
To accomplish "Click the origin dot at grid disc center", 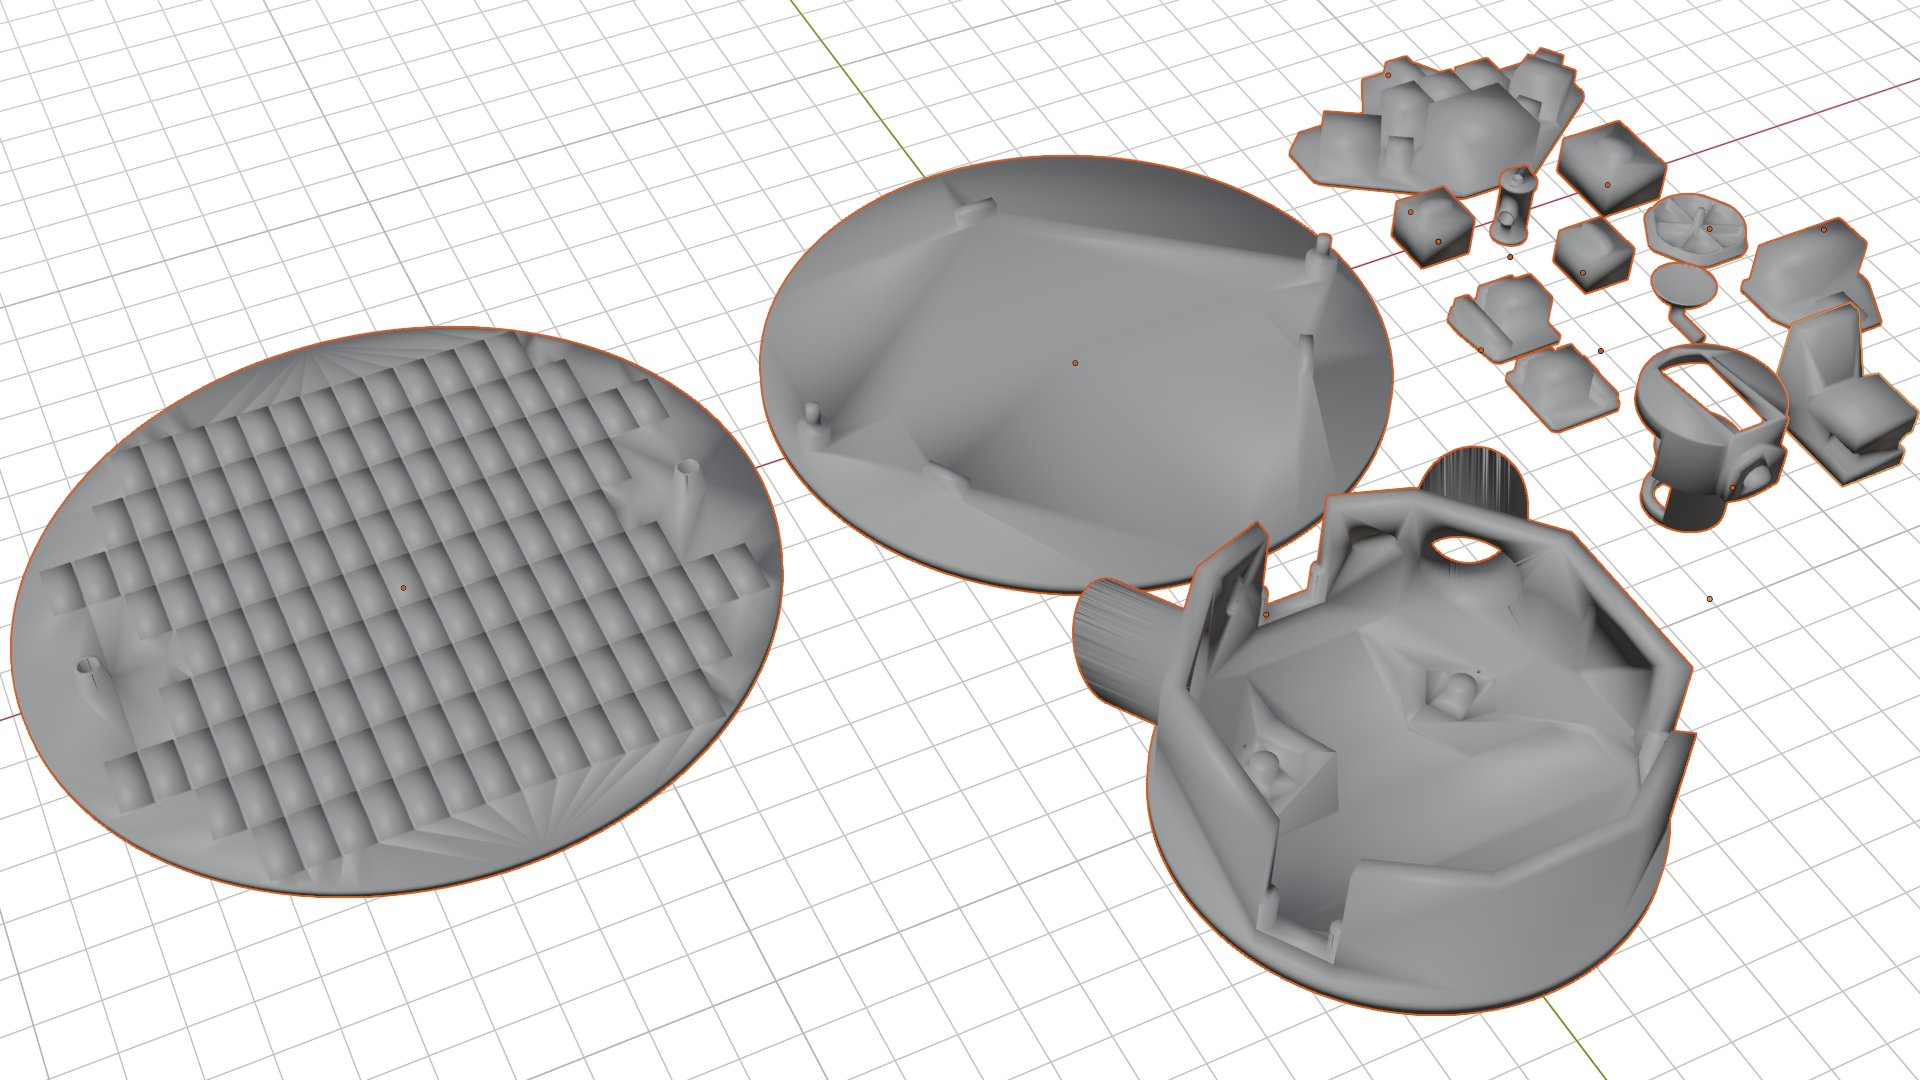I will click(403, 588).
